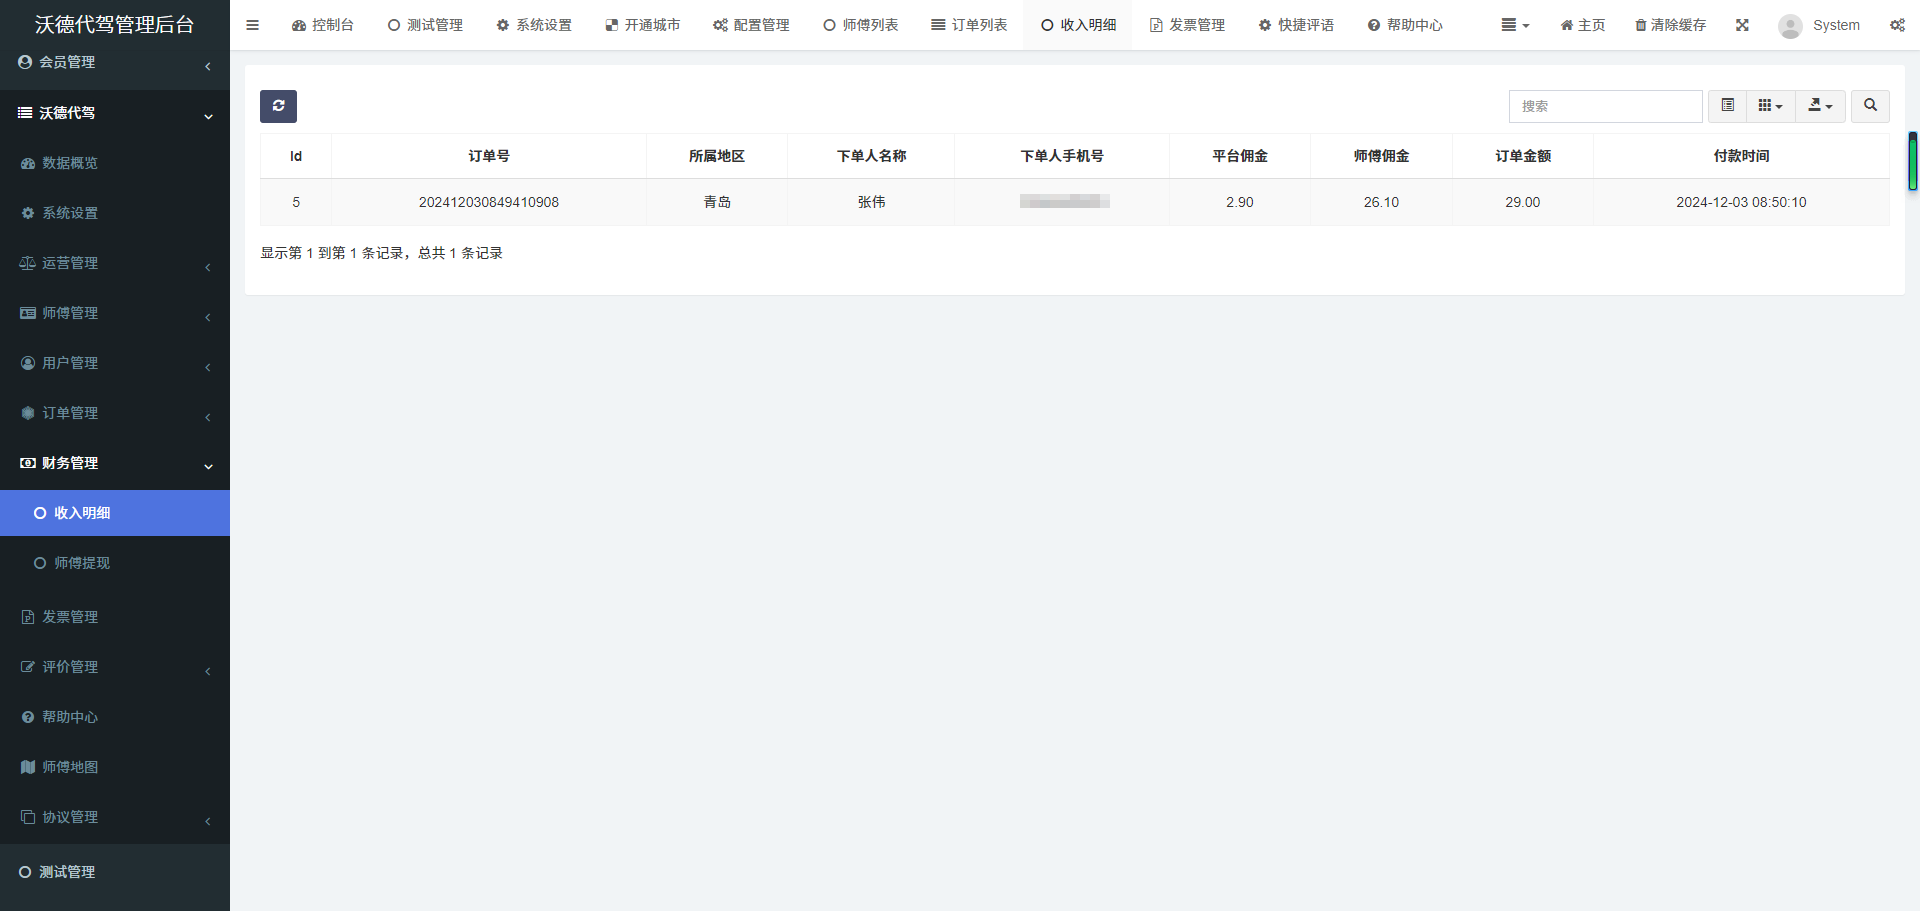Expand 评价管理 sidebar menu
The height and width of the screenshot is (911, 1920).
tap(115, 667)
